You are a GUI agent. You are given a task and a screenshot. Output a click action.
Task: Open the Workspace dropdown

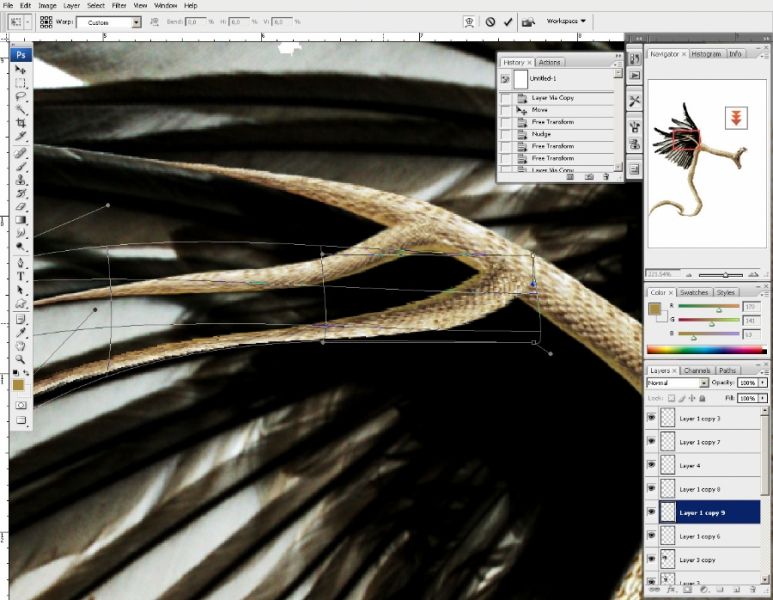point(566,21)
